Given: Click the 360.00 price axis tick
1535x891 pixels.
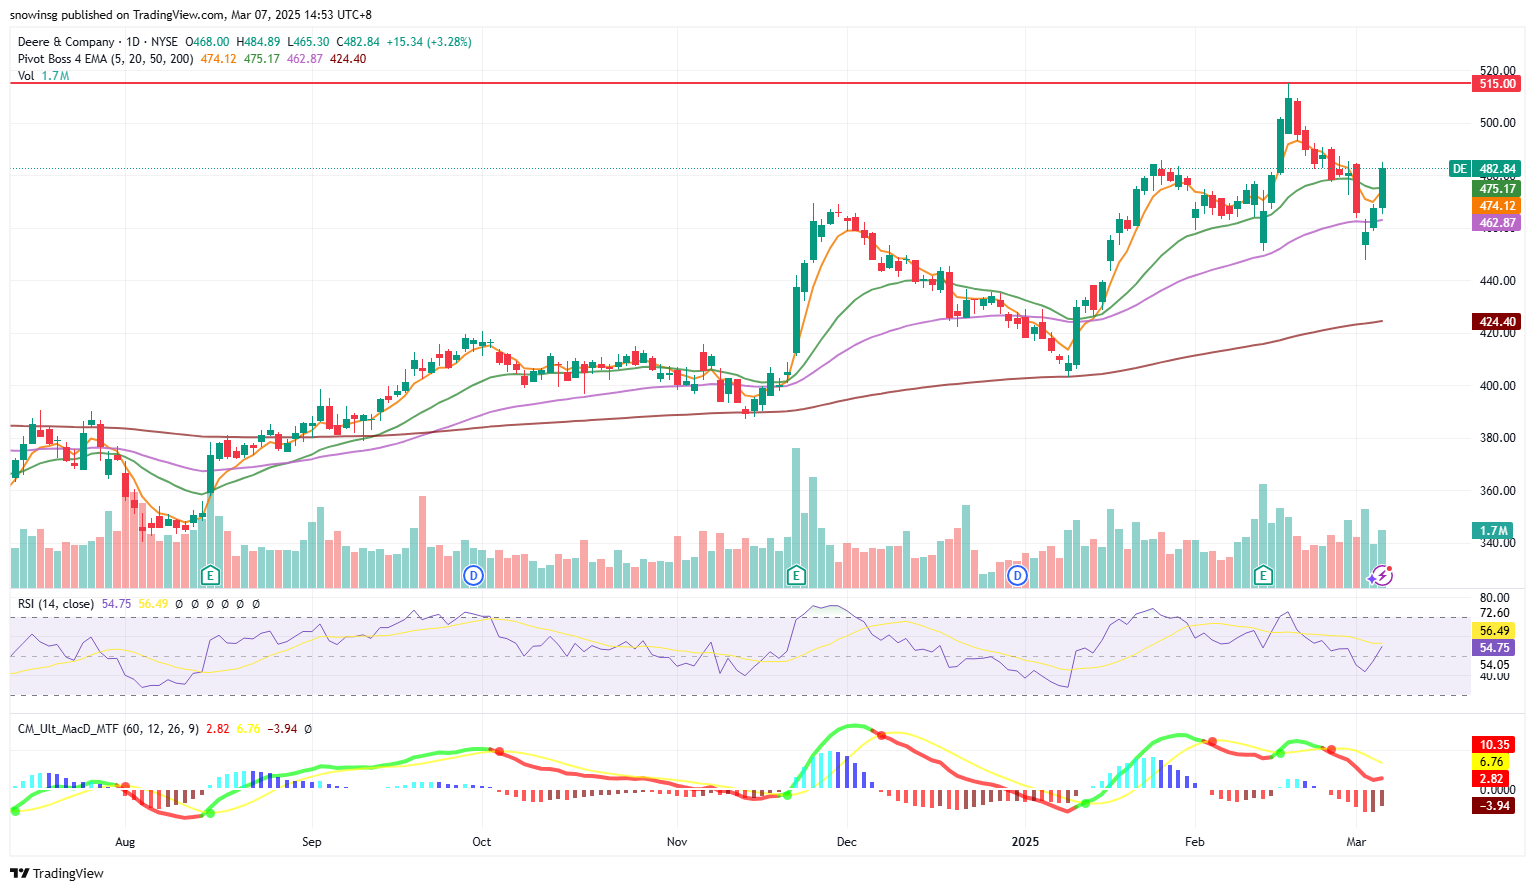Looking at the screenshot, I should 1497,491.
